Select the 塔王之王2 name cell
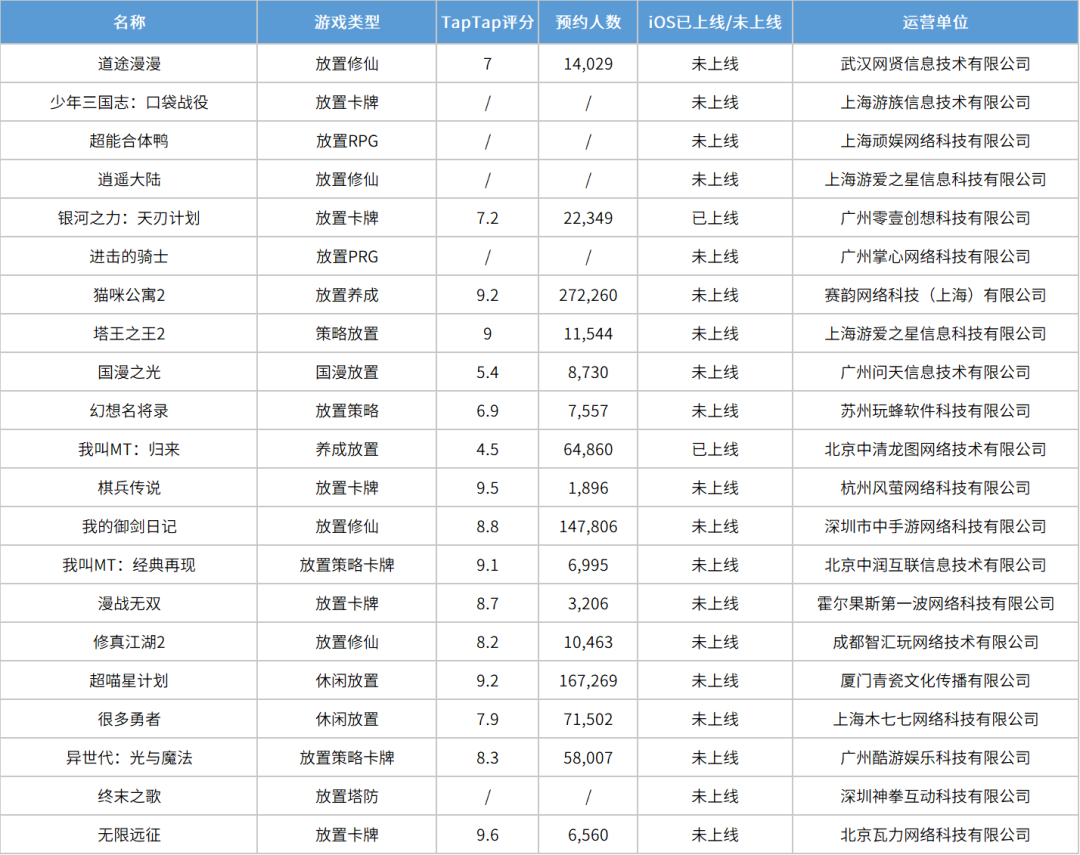 (x=129, y=333)
